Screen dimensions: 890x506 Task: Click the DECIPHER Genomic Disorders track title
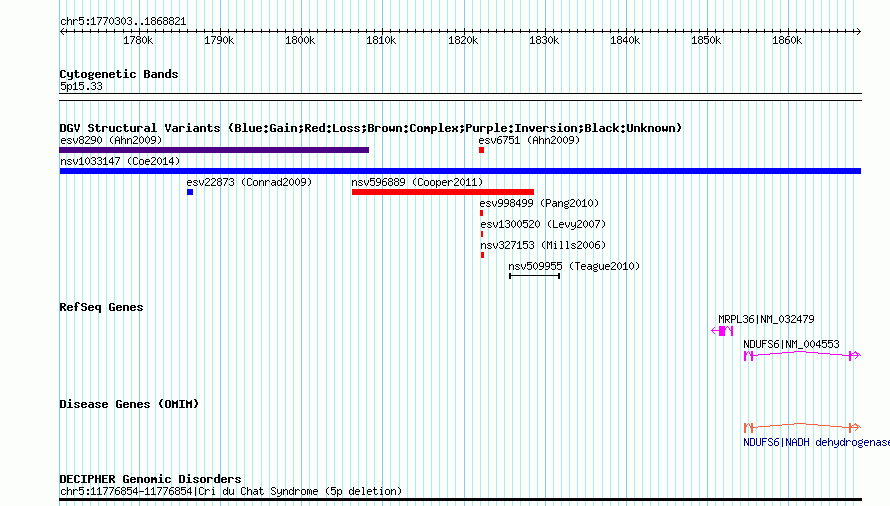pyautogui.click(x=150, y=479)
